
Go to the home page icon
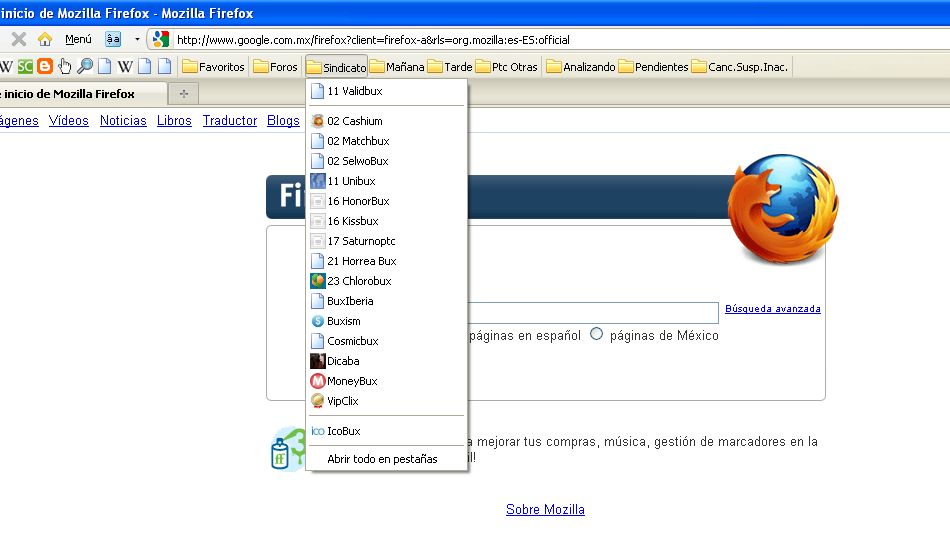pos(45,39)
